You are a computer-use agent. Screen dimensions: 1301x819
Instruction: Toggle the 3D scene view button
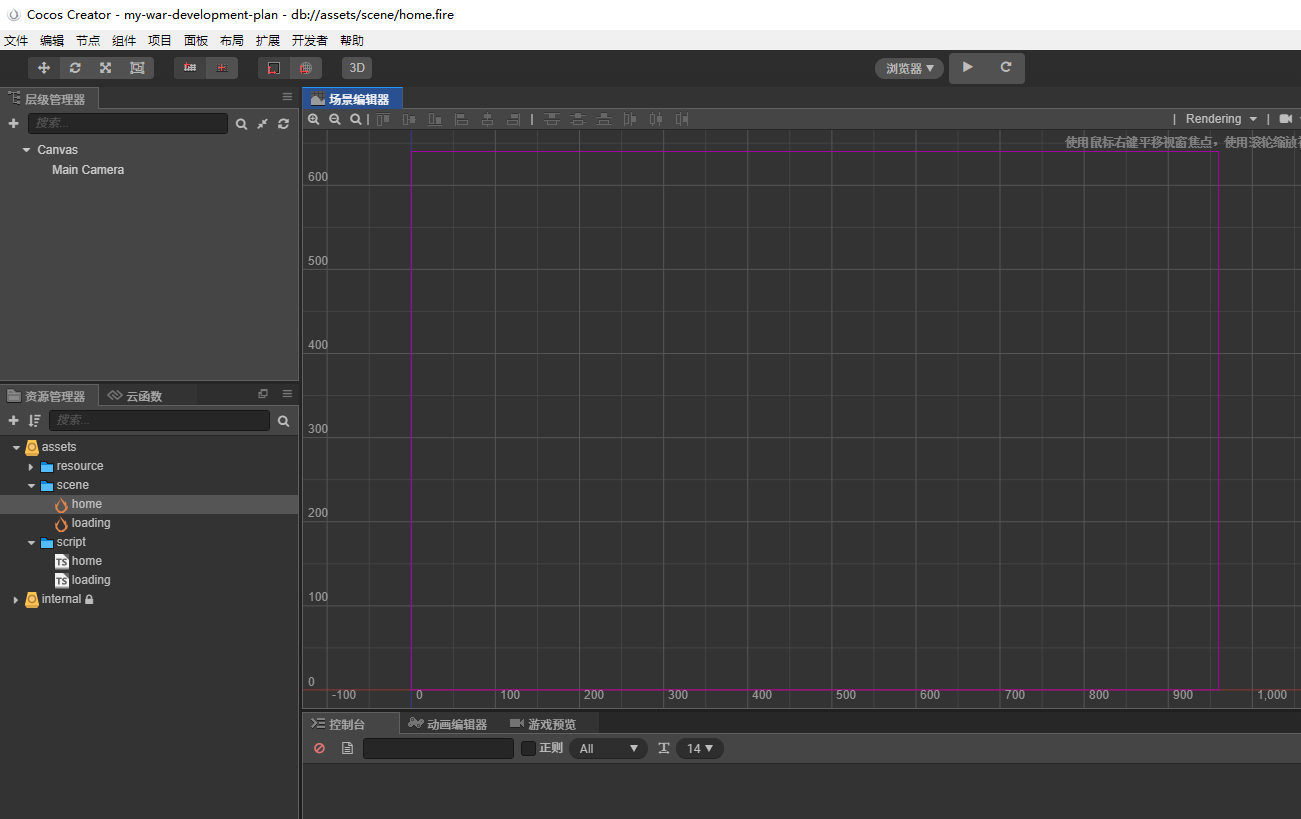coord(357,68)
